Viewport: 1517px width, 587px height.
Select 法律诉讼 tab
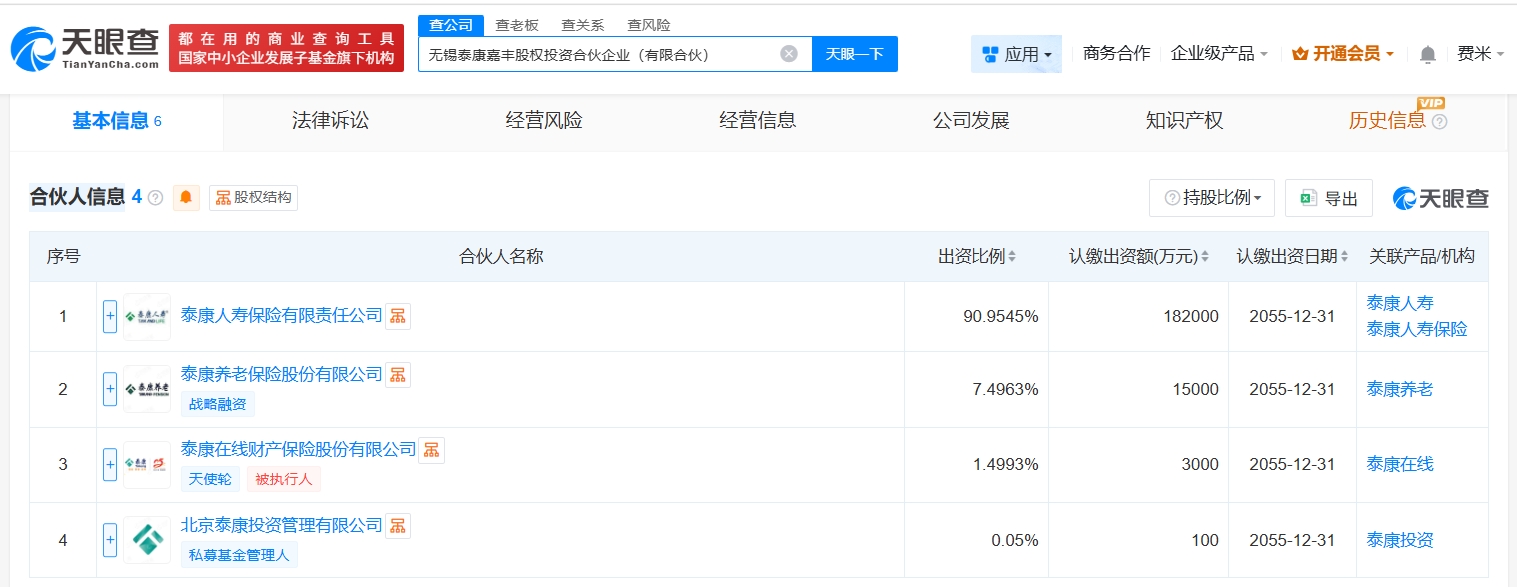pos(330,121)
